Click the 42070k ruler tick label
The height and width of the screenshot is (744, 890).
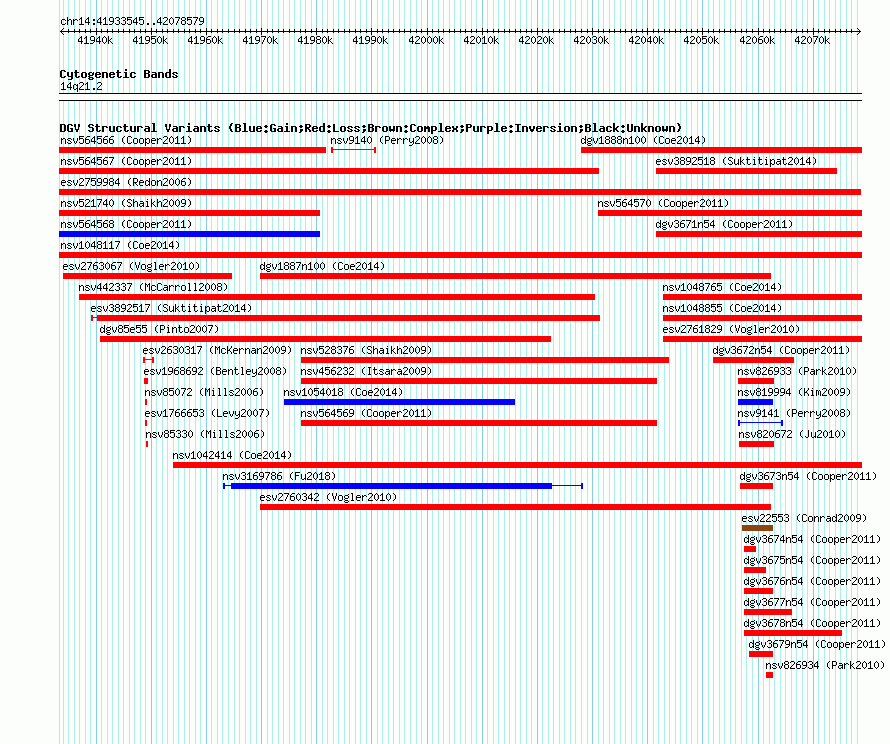812,40
